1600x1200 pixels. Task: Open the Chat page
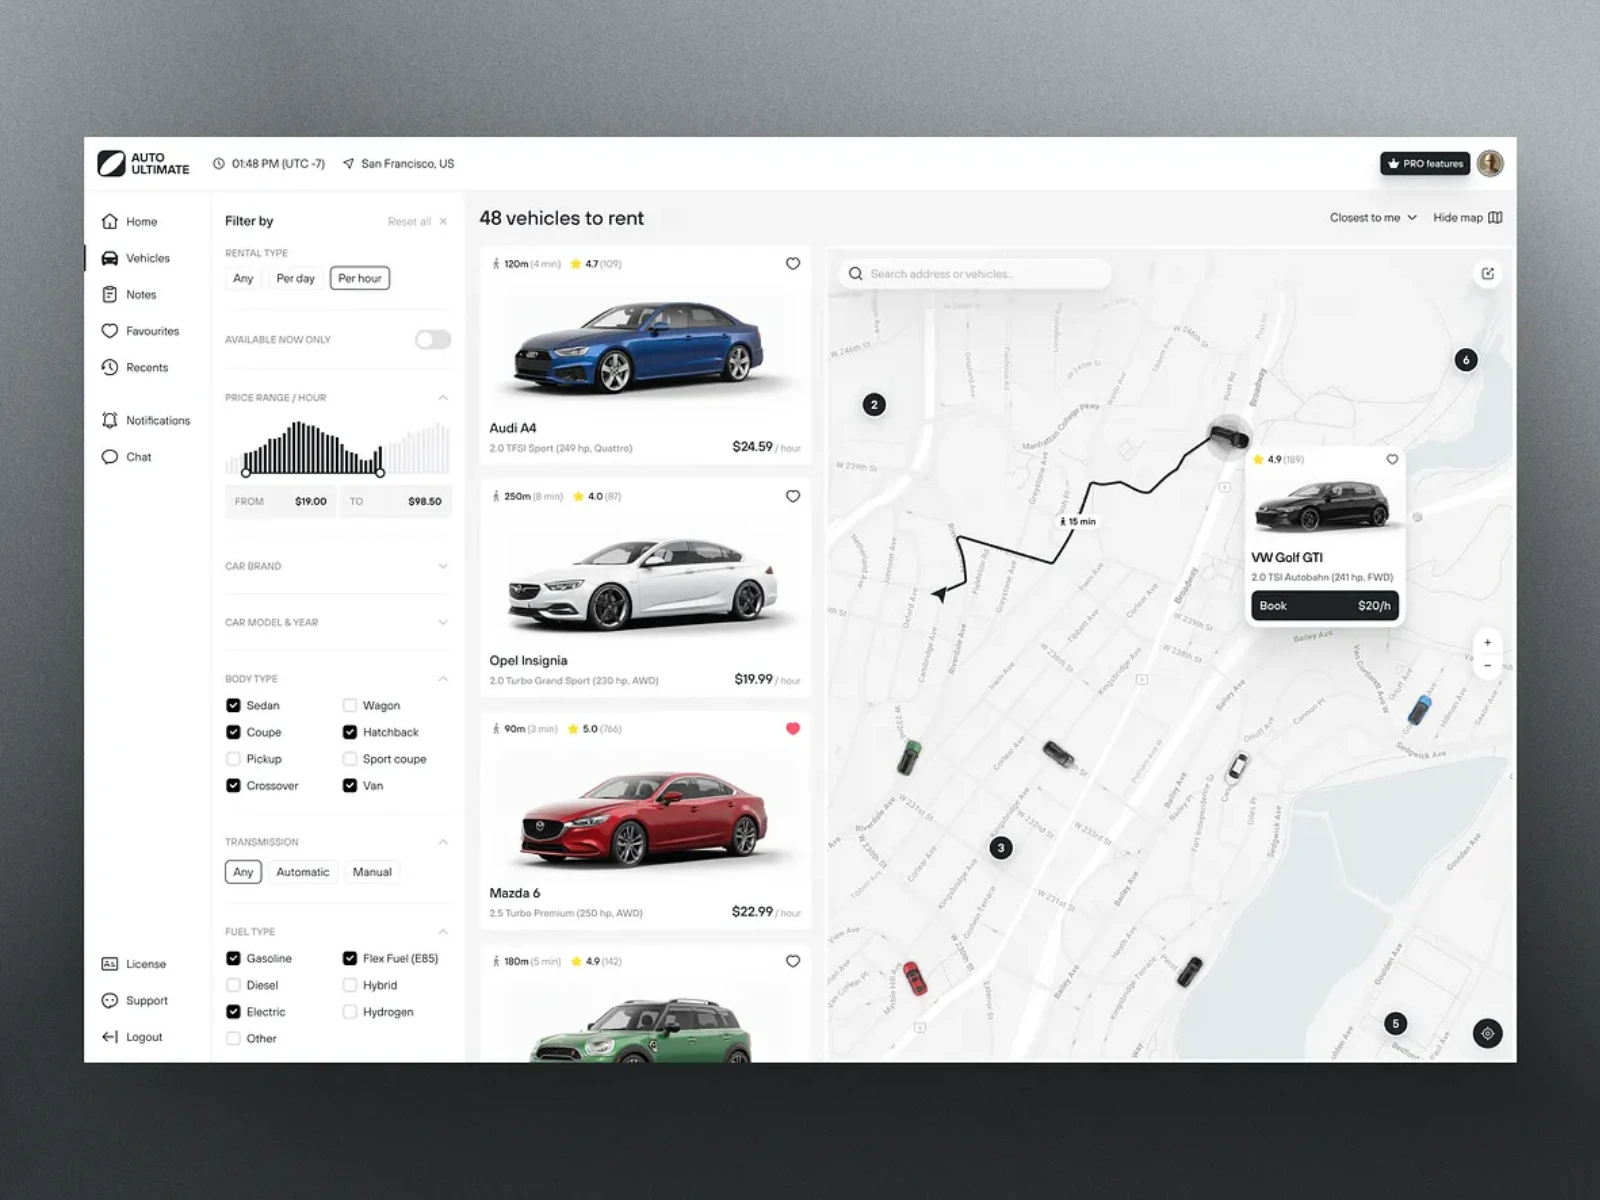point(127,457)
